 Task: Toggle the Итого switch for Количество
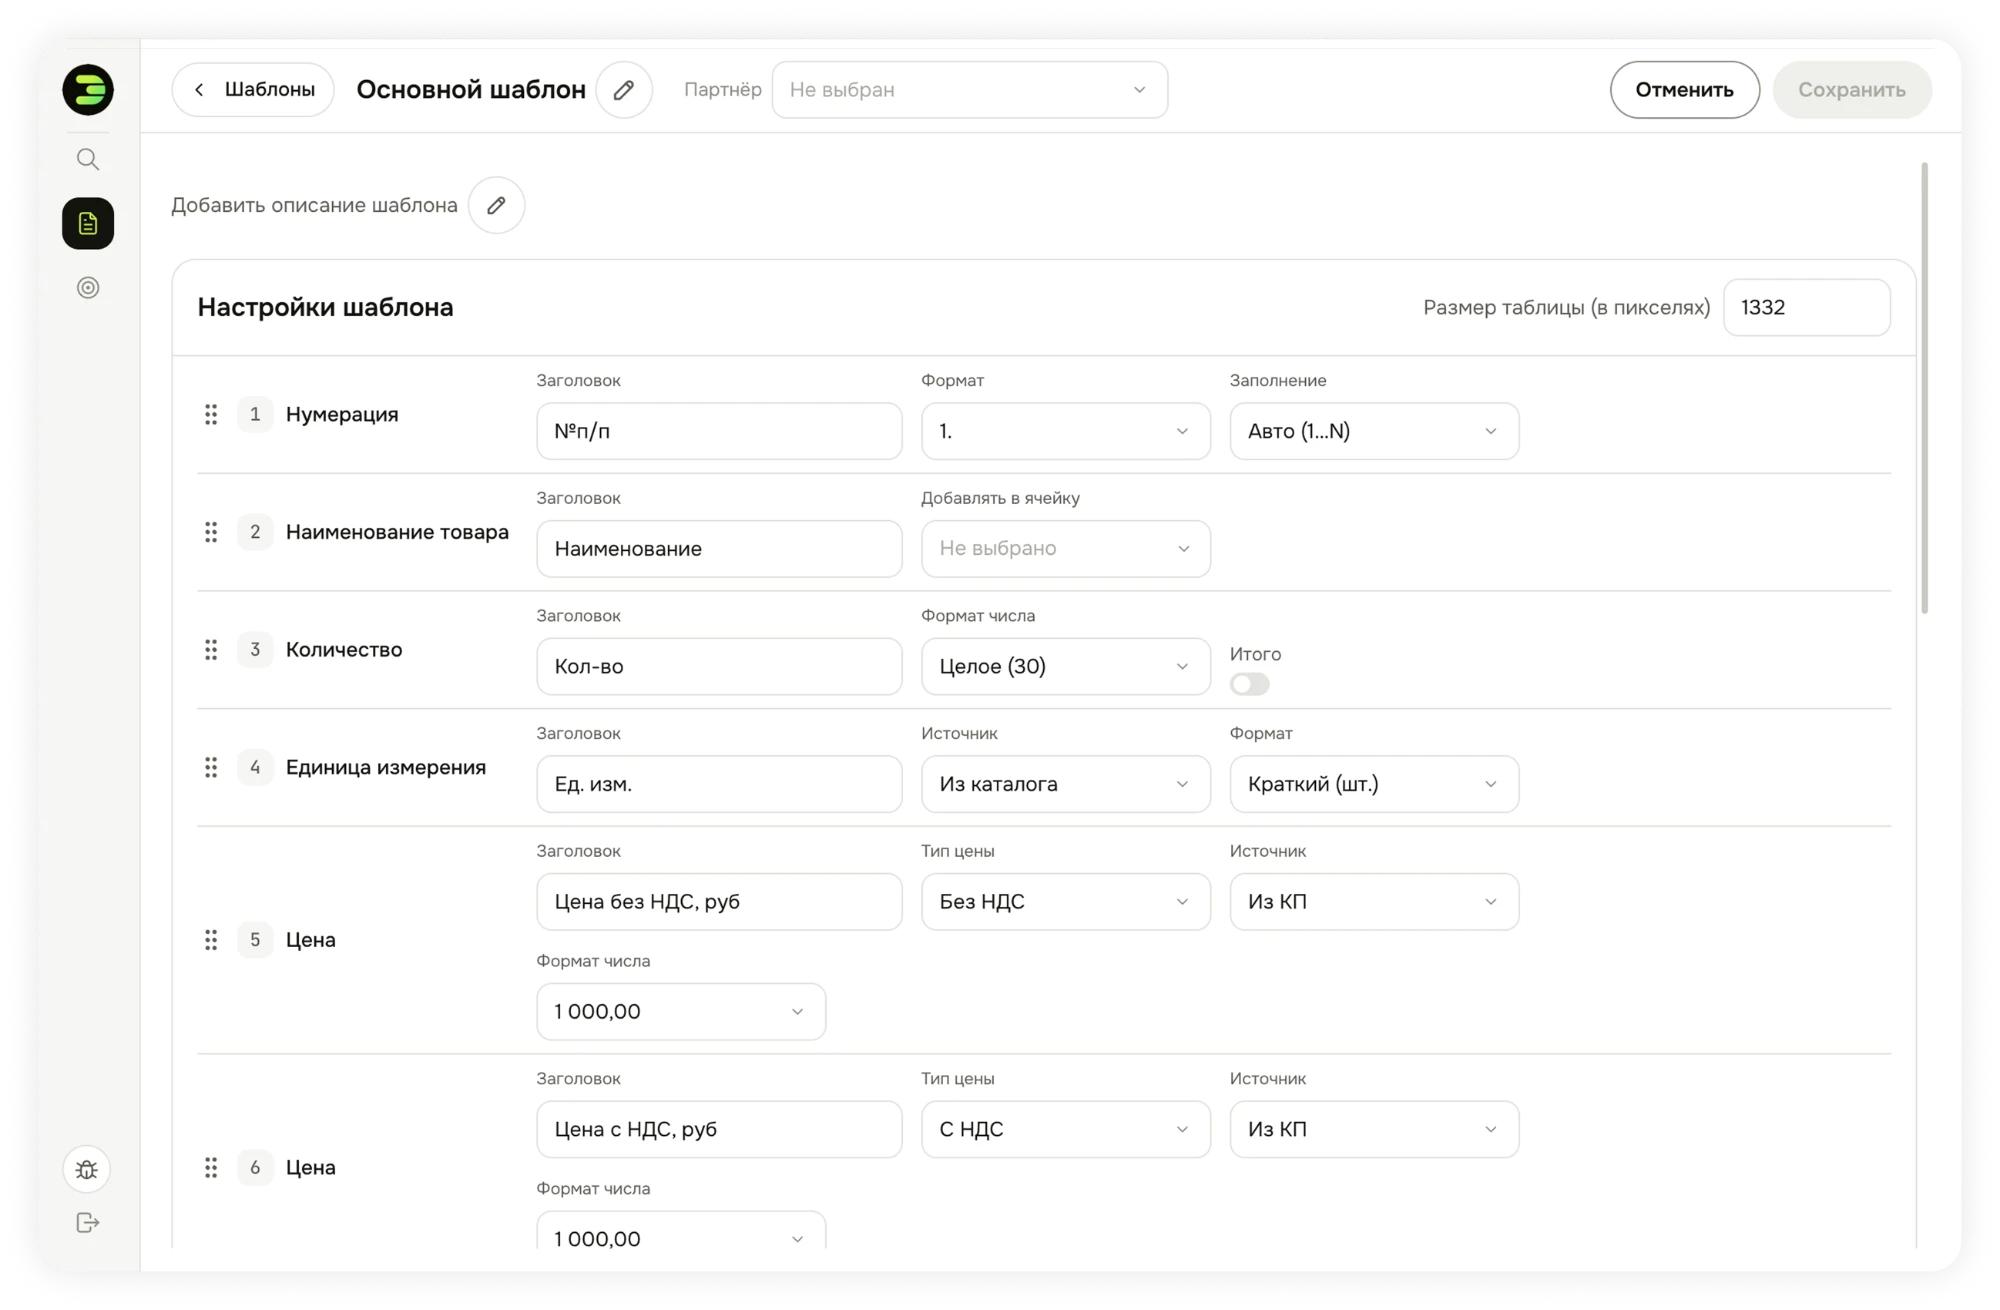pos(1250,684)
